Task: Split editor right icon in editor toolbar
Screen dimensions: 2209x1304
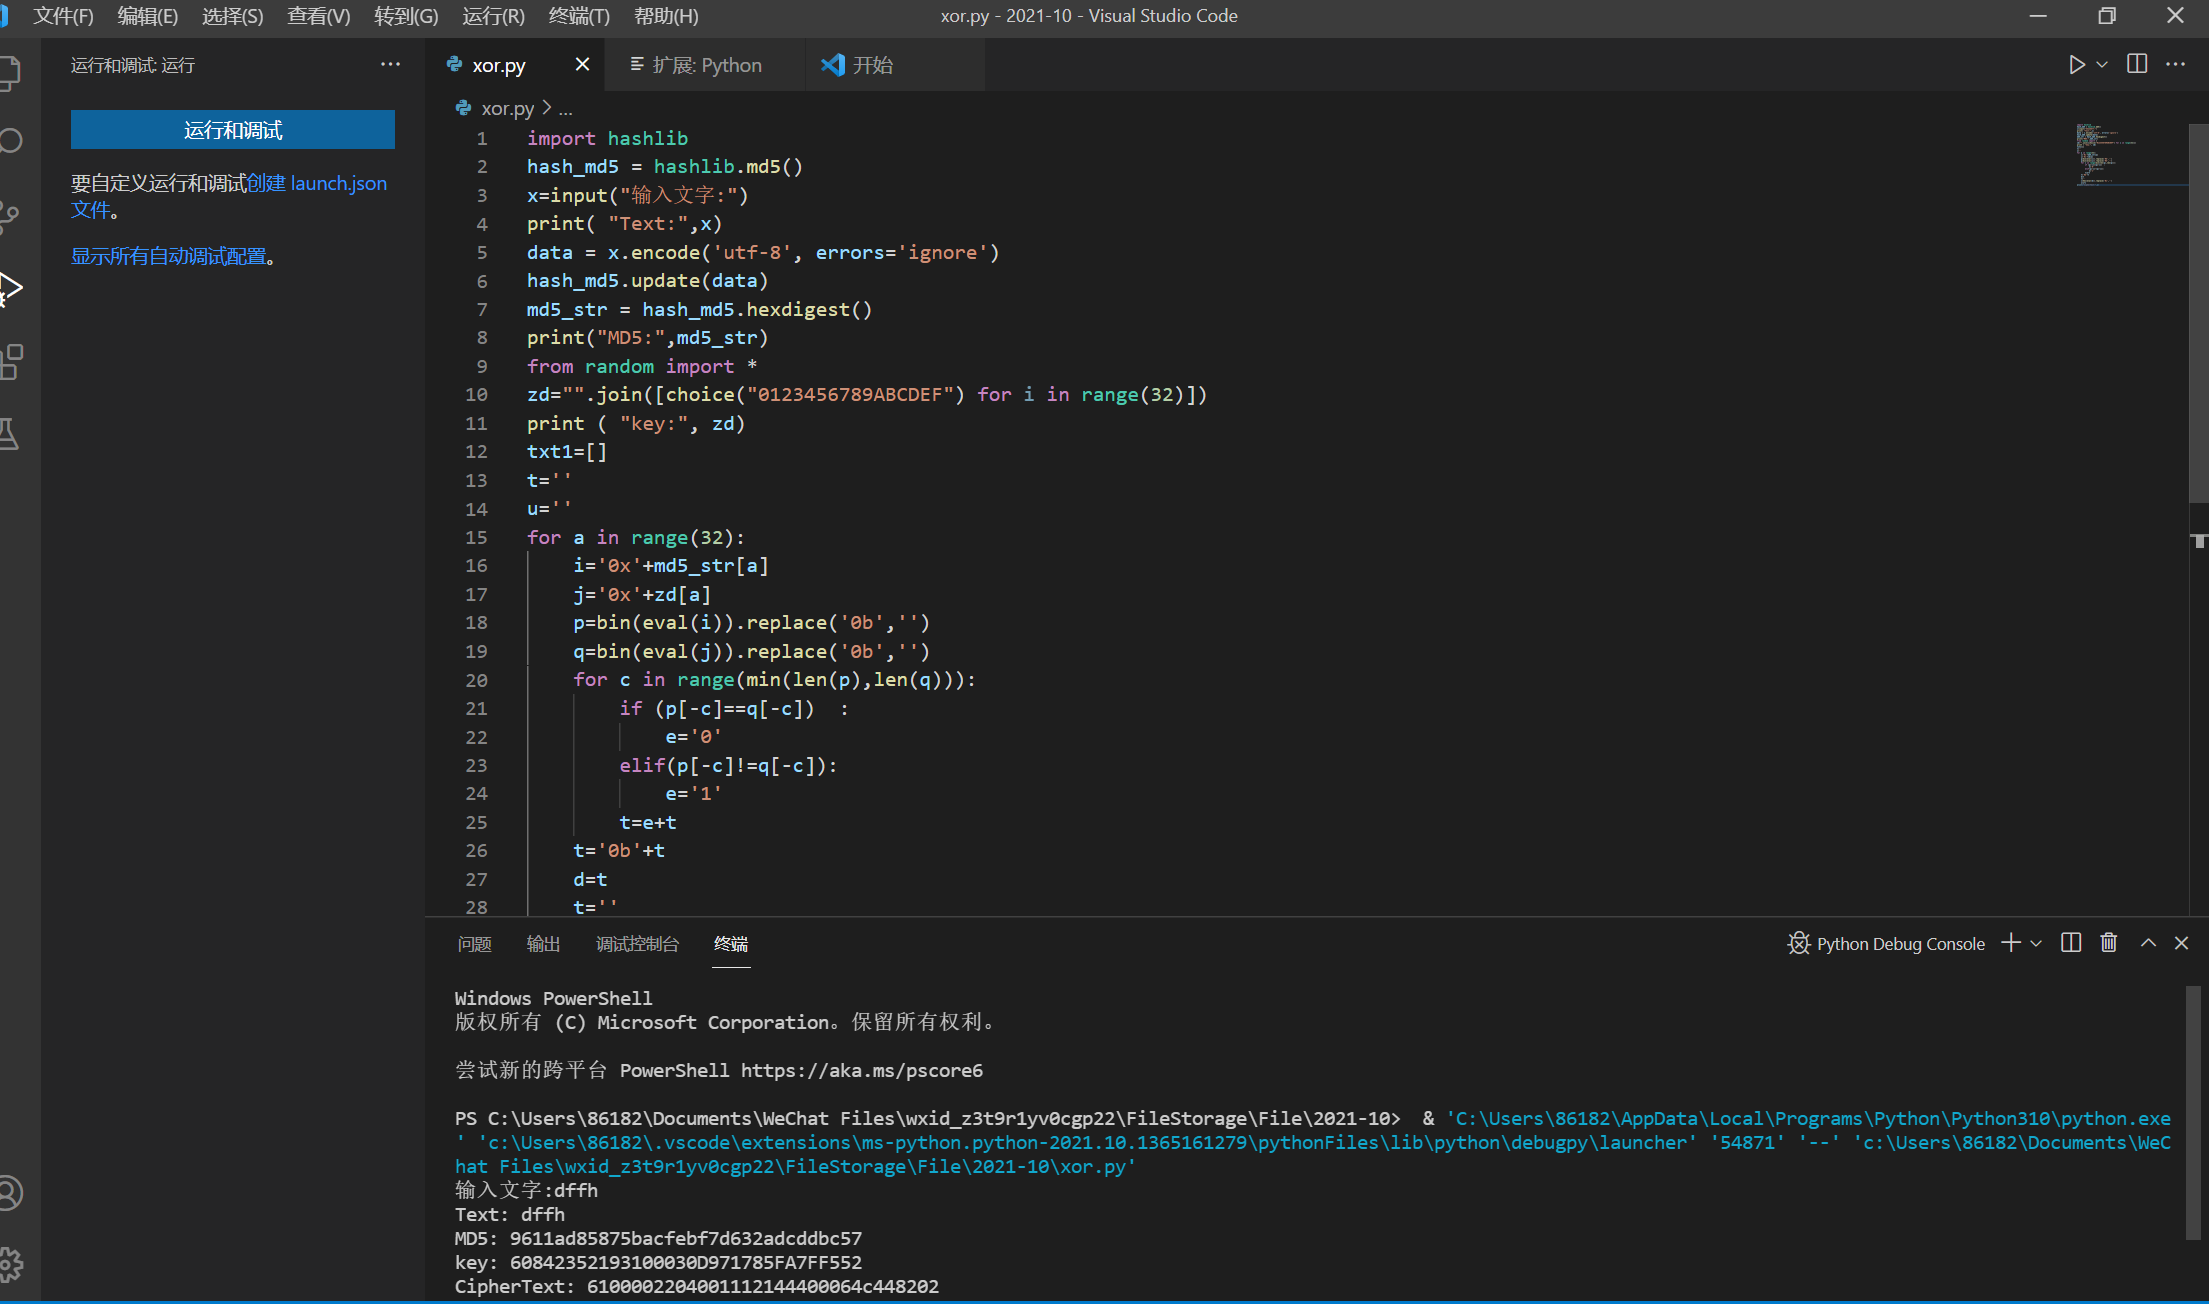Action: click(2136, 65)
